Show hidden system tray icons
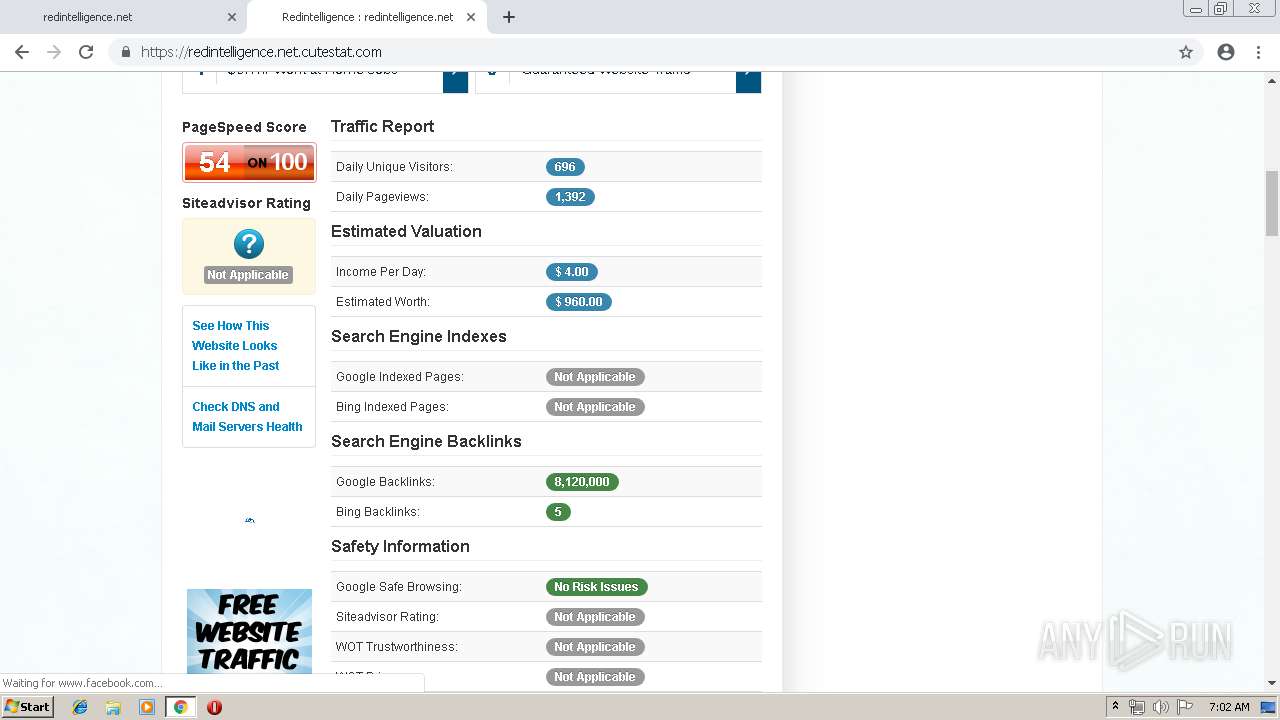The width and height of the screenshot is (1280, 720). click(1115, 707)
